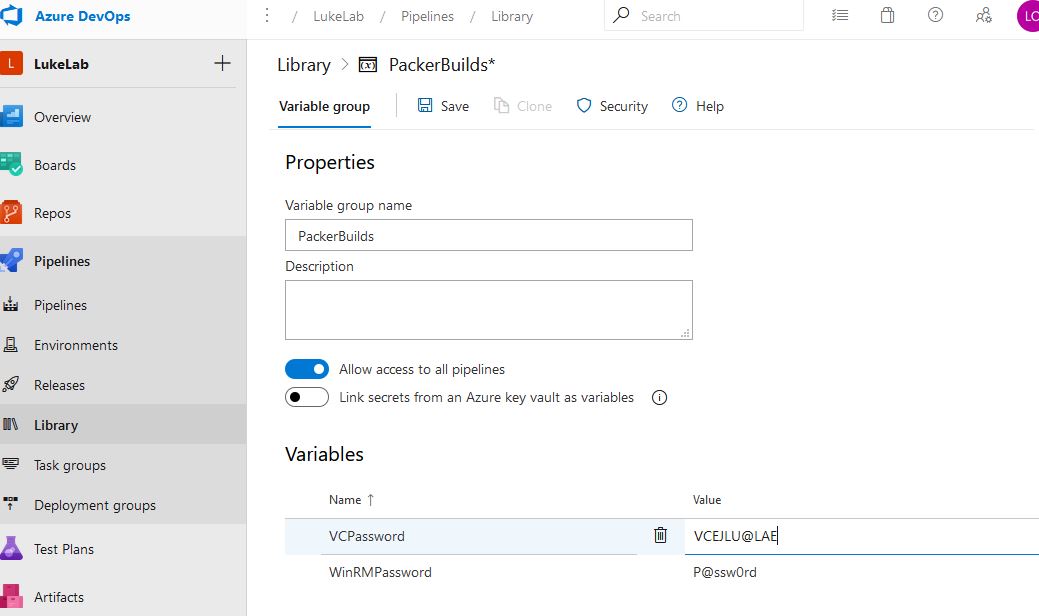Image resolution: width=1039 pixels, height=616 pixels.
Task: Click the Environments icon in sidebar
Action: [x=11, y=344]
